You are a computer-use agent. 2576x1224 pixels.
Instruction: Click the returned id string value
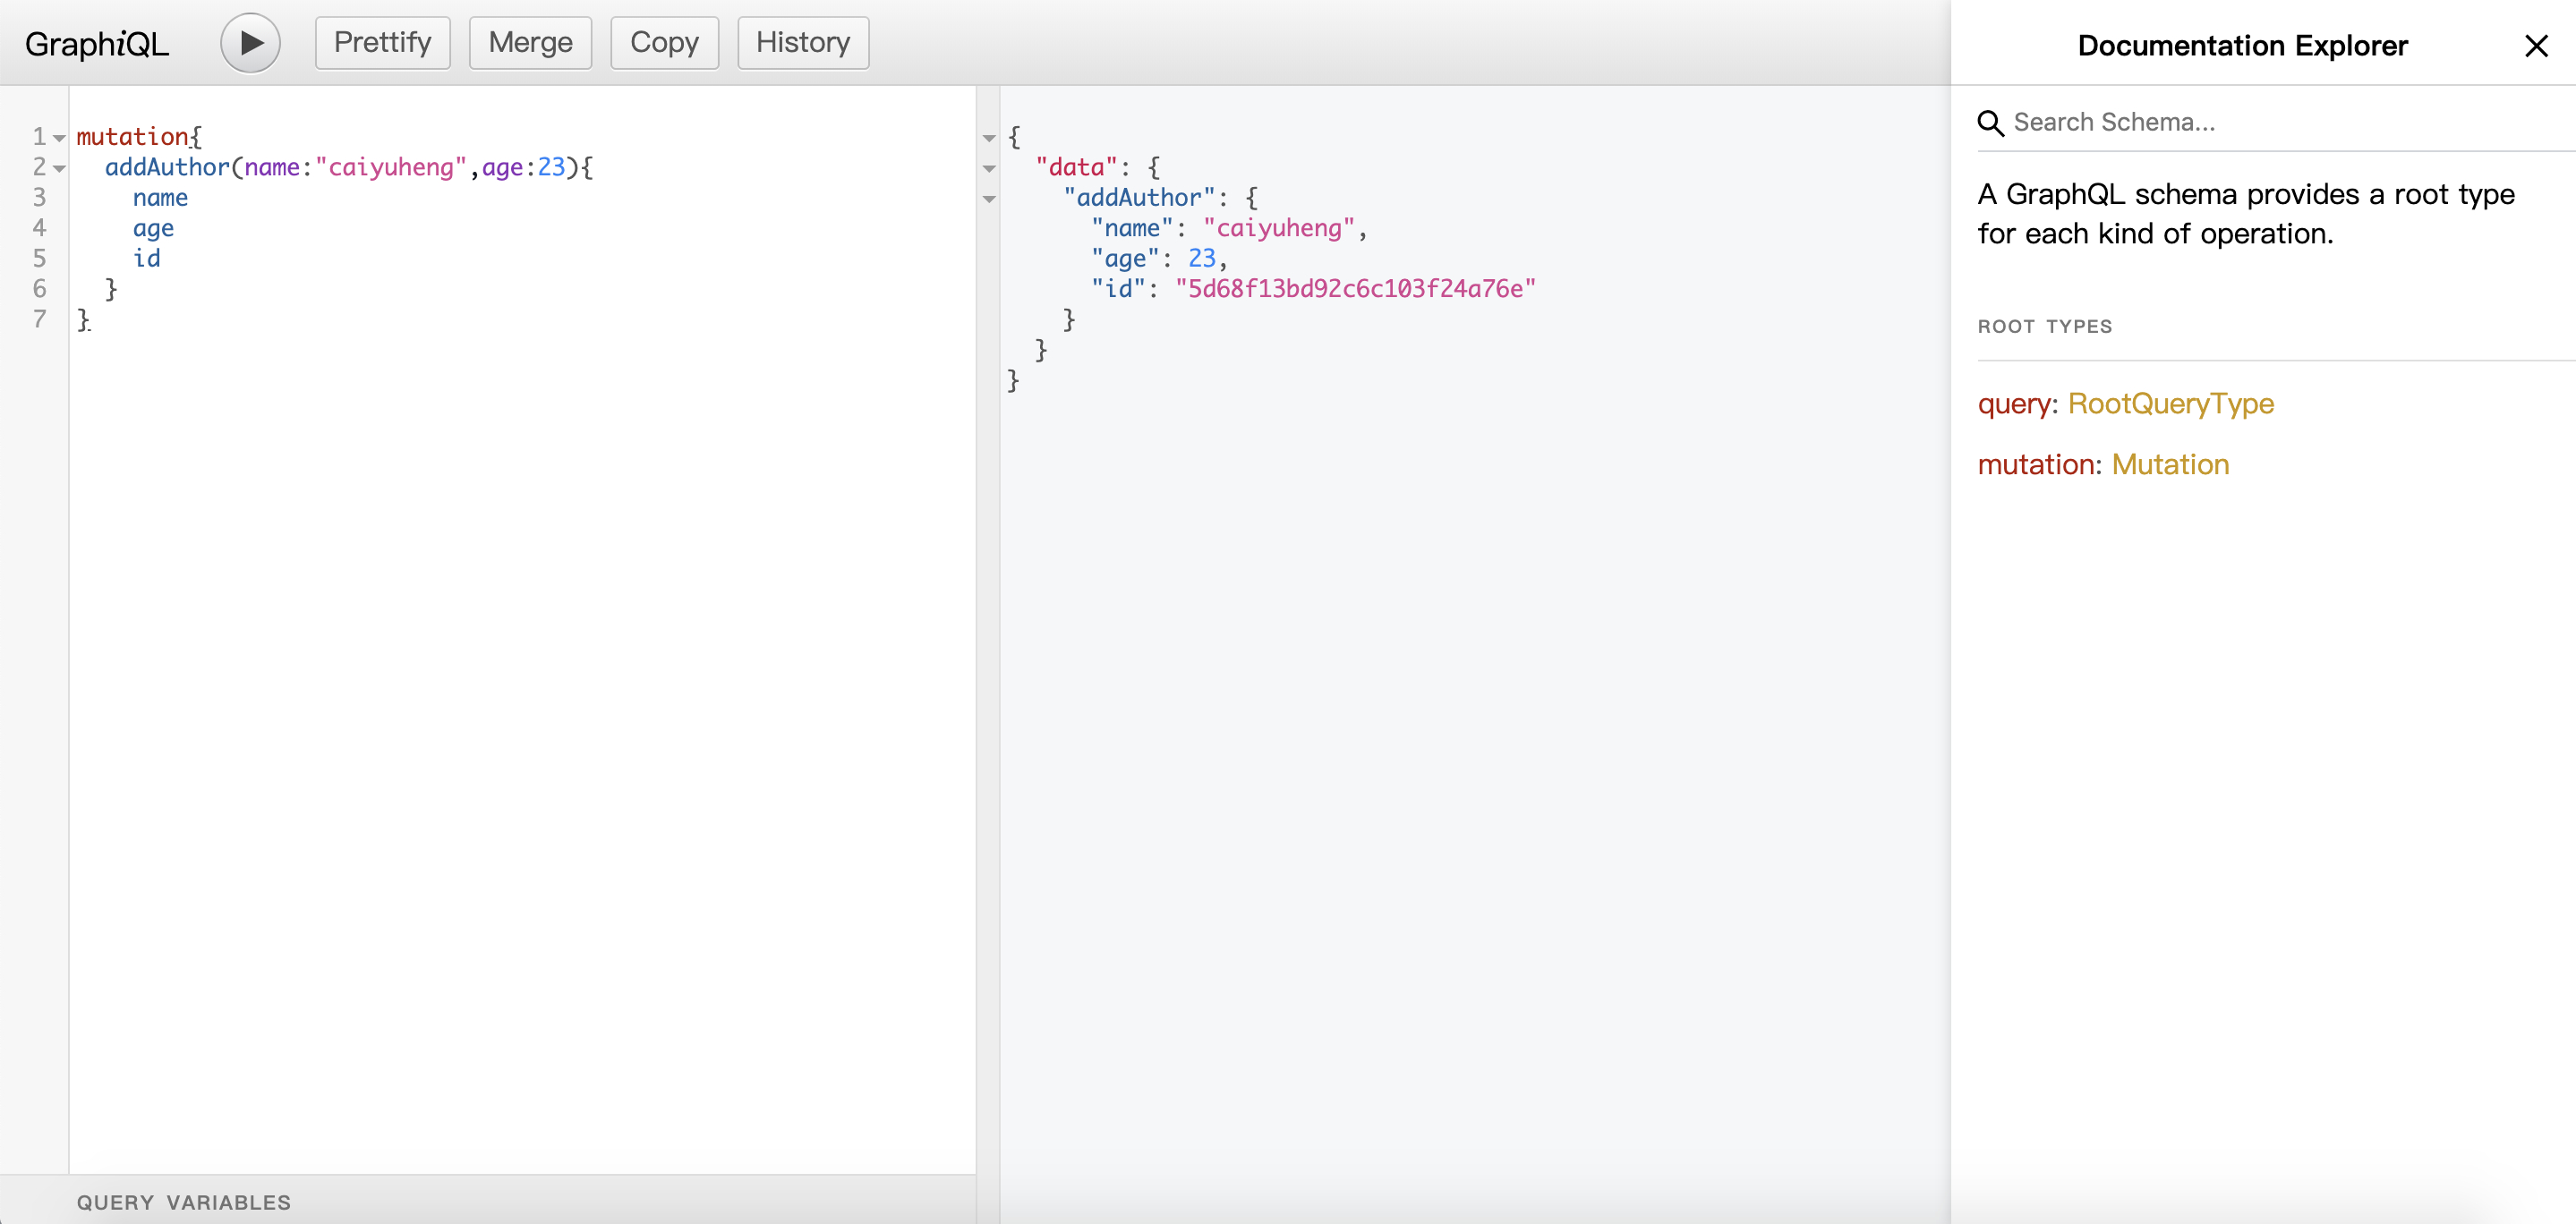(1355, 289)
